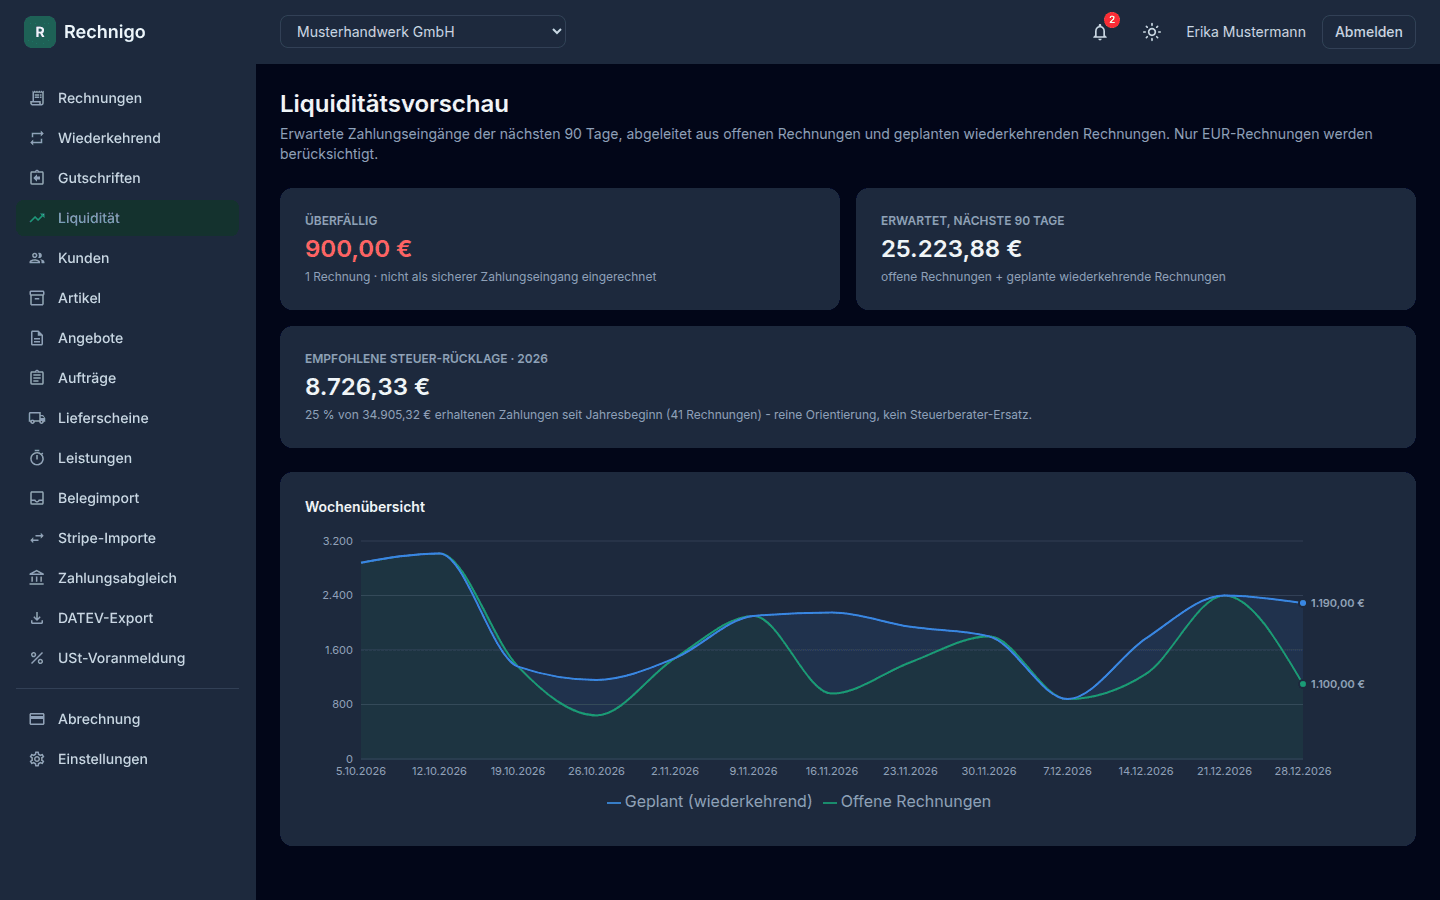Click the Artikel archive box icon
The width and height of the screenshot is (1440, 900).
[x=37, y=298]
